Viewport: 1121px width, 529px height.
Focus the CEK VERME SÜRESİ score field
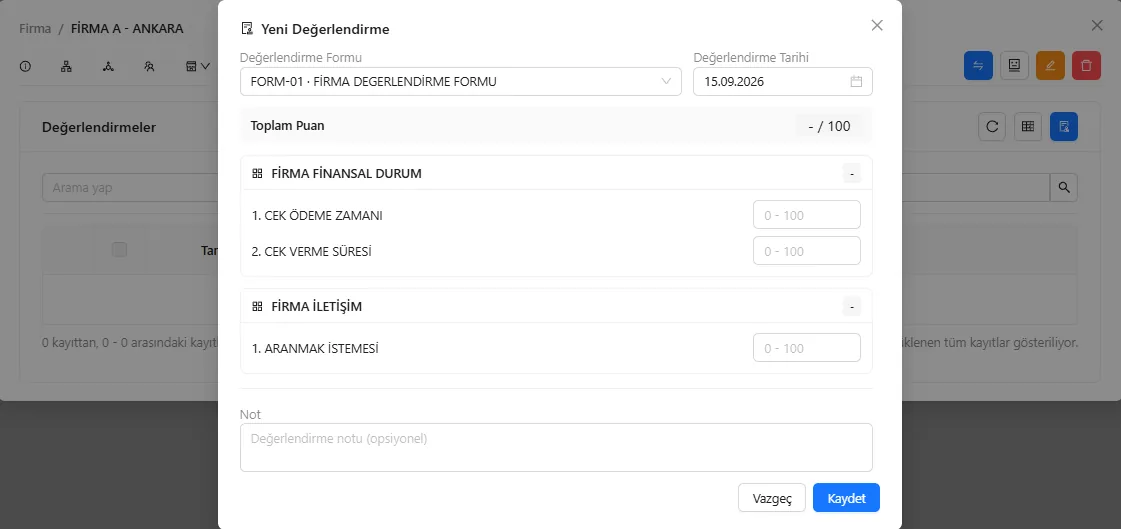pyautogui.click(x=806, y=251)
